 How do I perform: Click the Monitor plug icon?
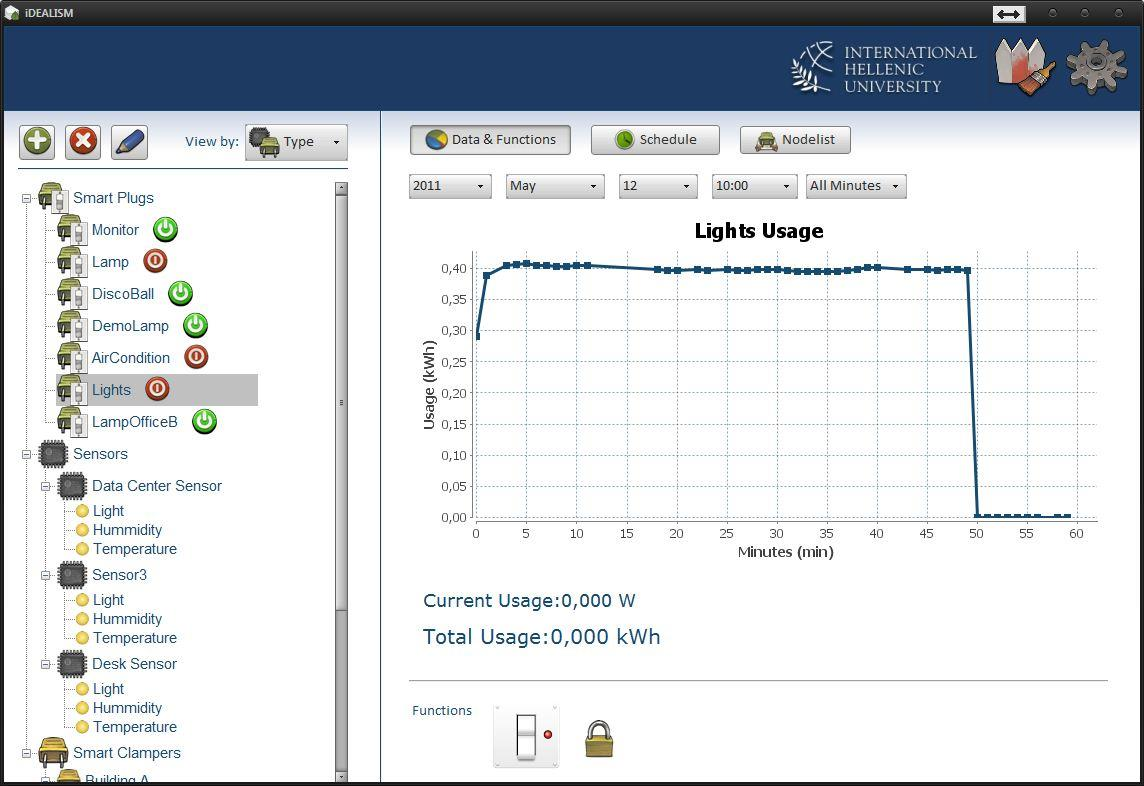coord(72,230)
